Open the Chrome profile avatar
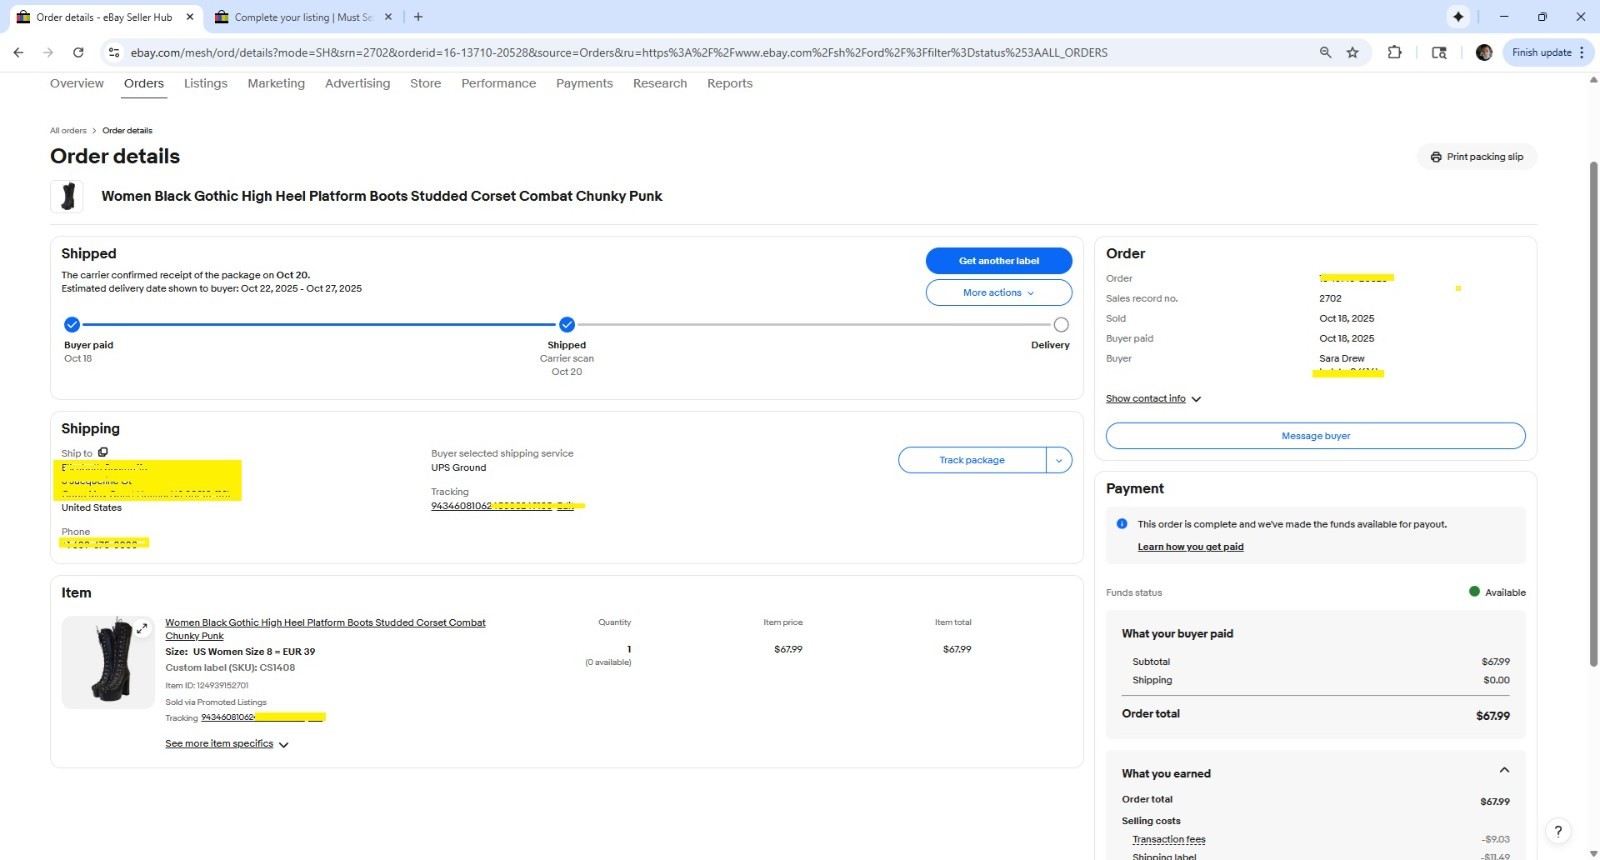This screenshot has height=860, width=1600. click(x=1484, y=52)
